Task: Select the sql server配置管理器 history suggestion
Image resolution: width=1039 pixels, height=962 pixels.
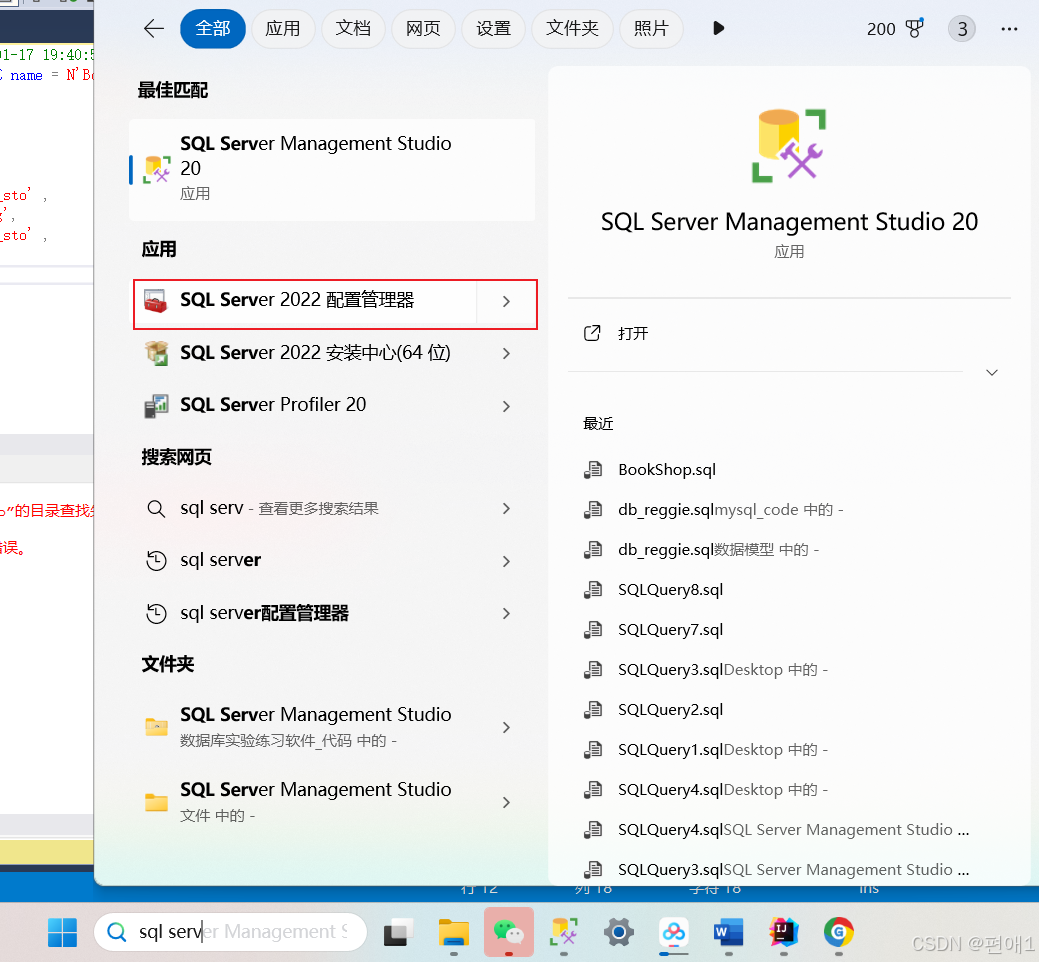Action: pyautogui.click(x=305, y=614)
